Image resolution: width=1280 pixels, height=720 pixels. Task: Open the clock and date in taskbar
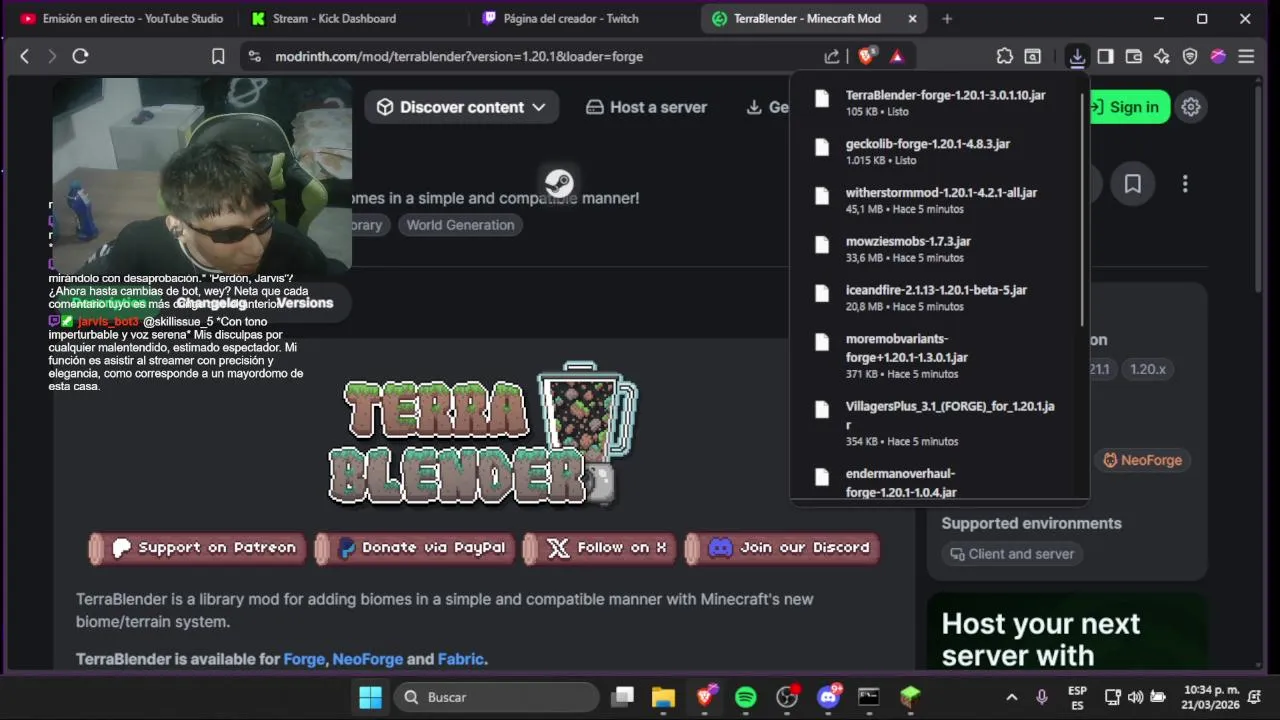coord(1211,697)
